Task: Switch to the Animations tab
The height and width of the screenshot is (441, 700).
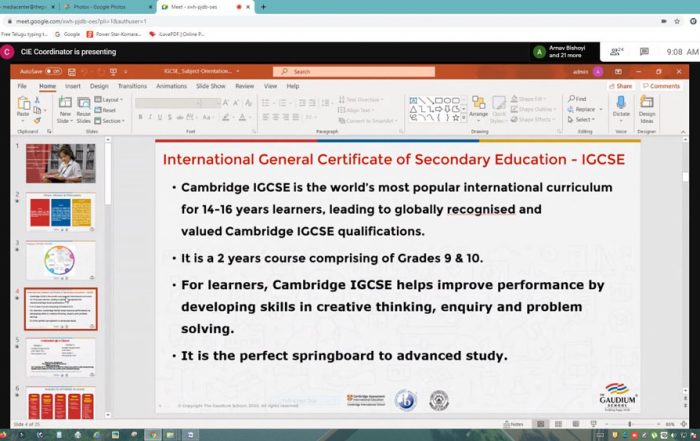Action: 171,86
